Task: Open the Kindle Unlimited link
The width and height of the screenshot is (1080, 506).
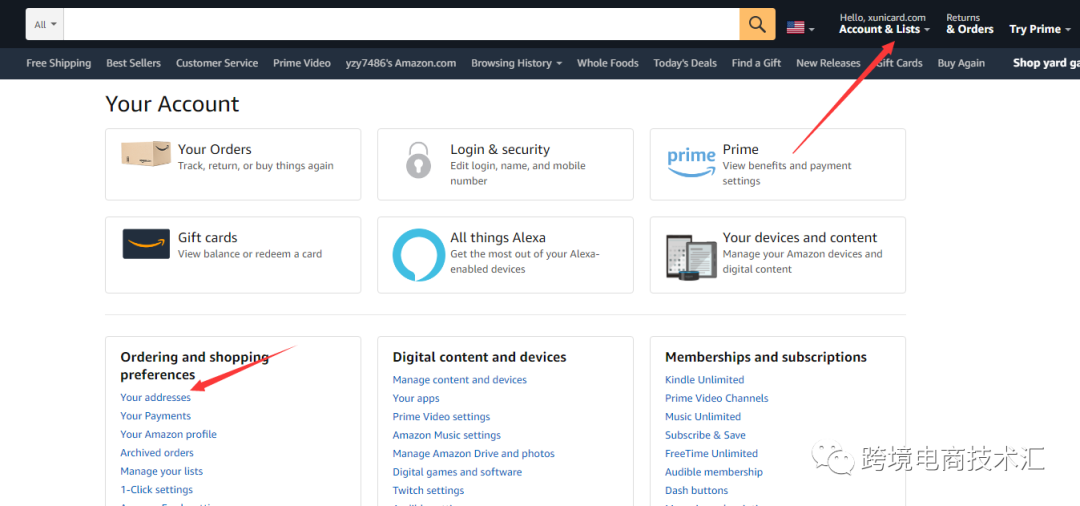Action: (x=705, y=380)
